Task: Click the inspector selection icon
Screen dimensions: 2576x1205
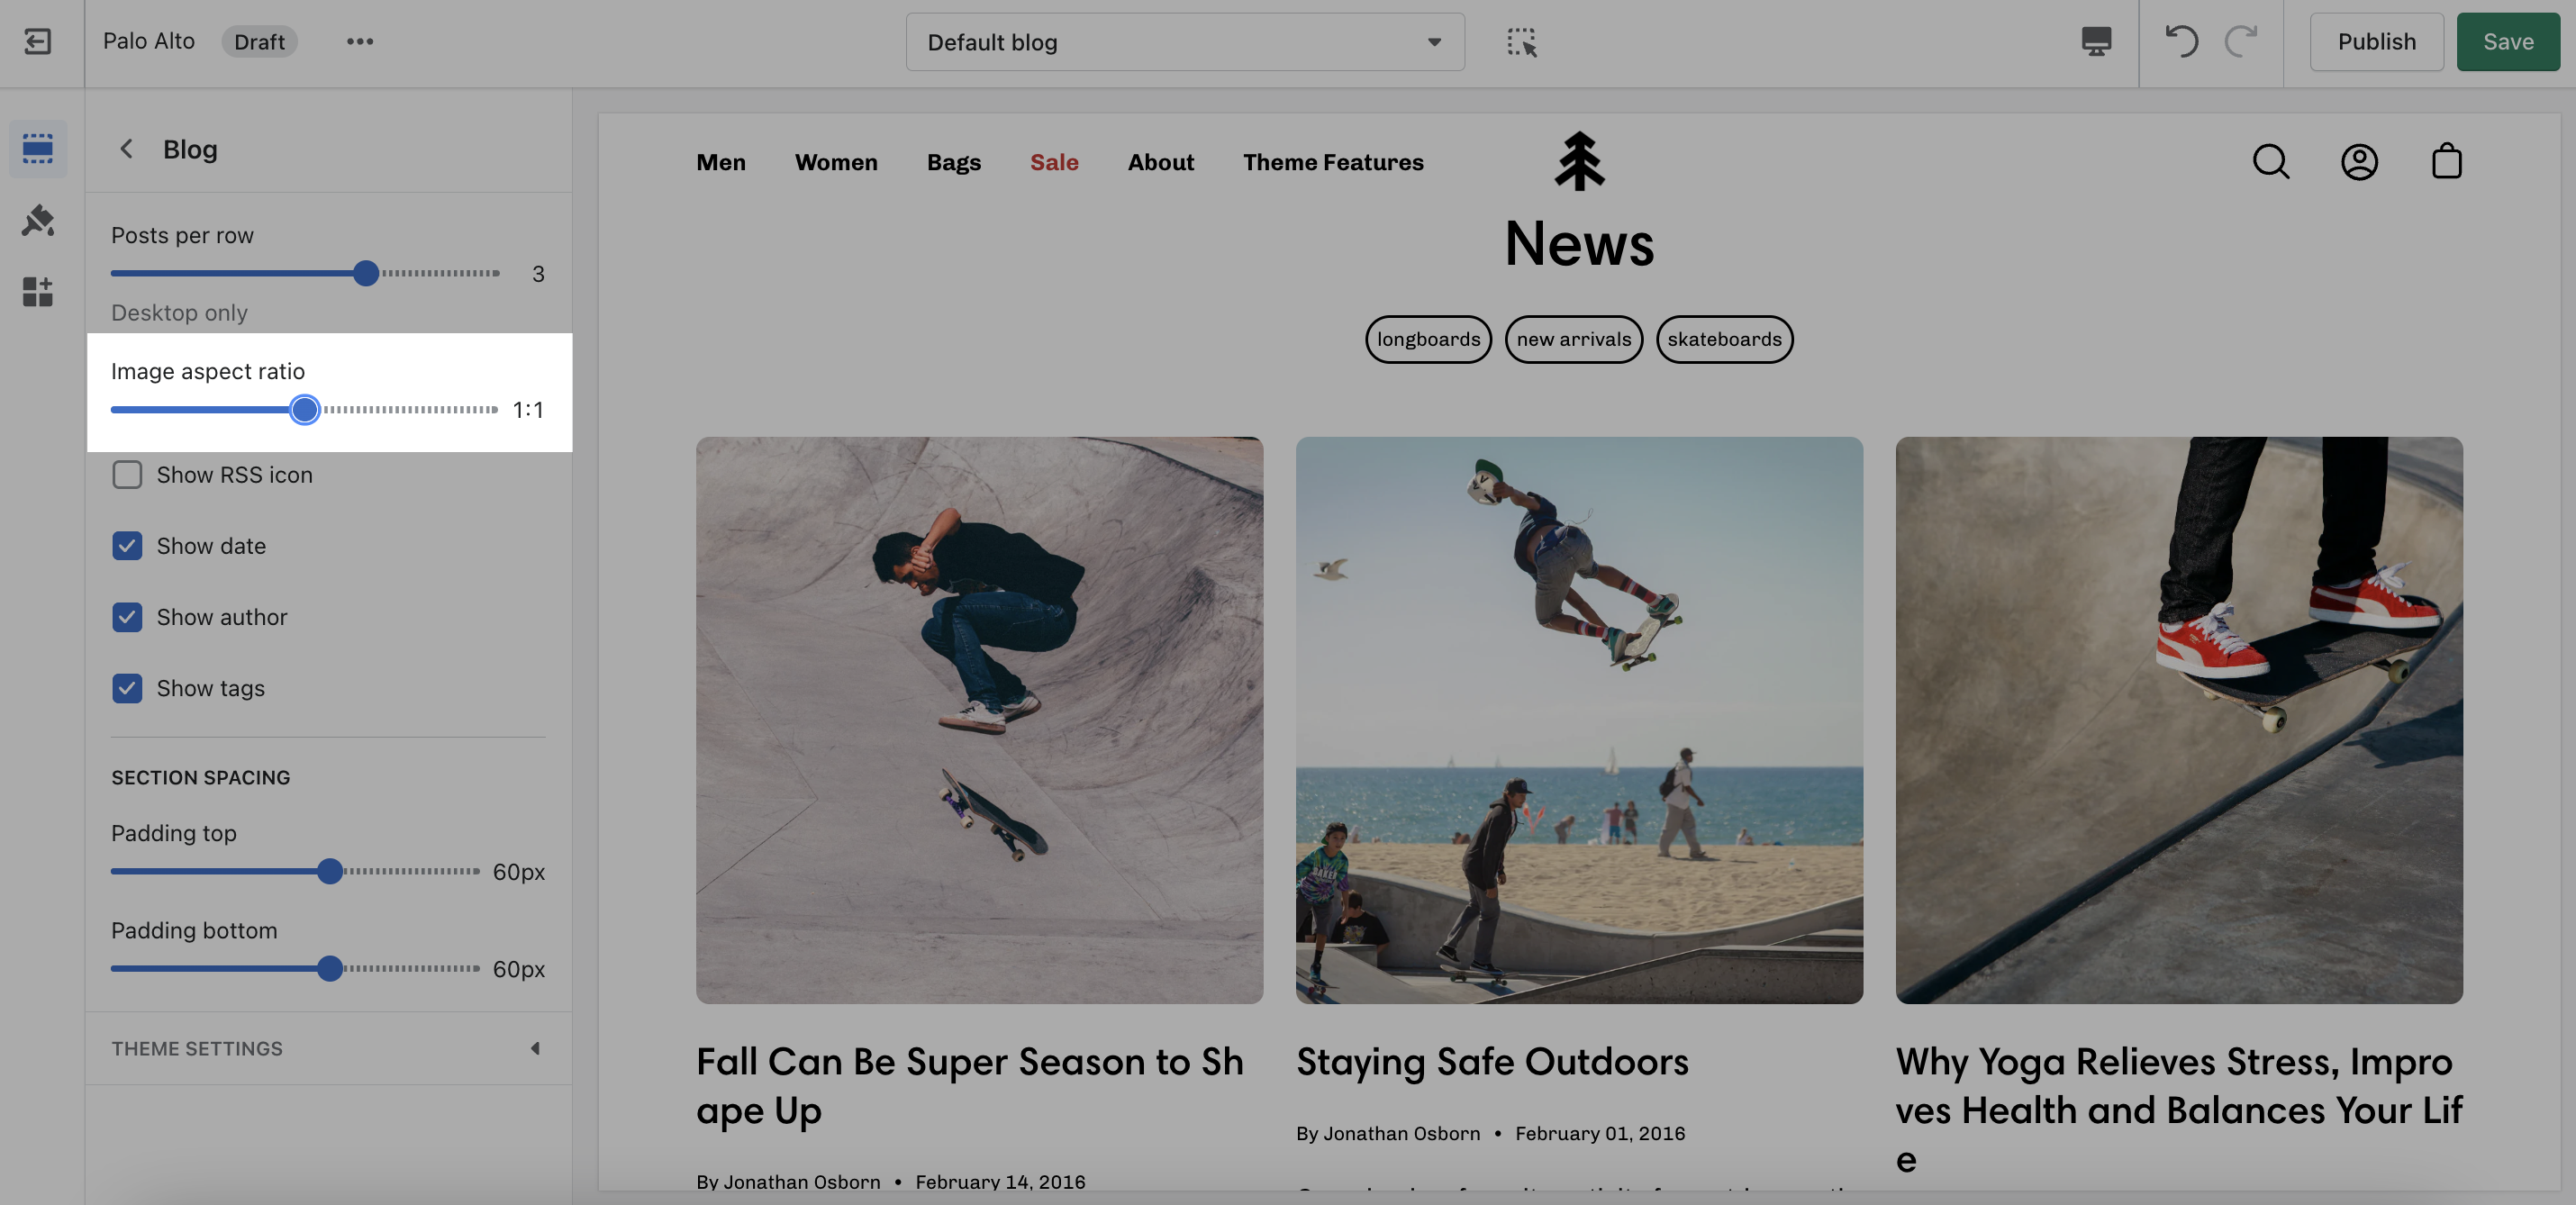Action: coord(1521,41)
